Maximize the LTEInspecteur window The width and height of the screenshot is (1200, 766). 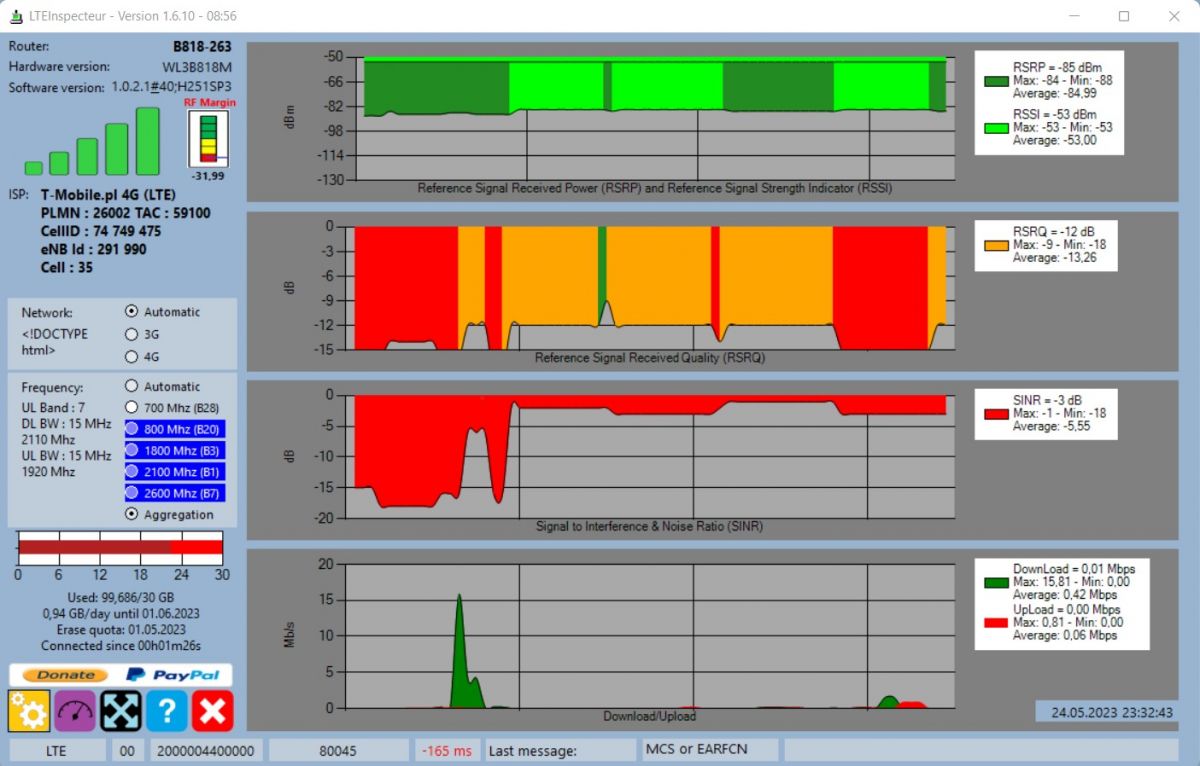(x=1124, y=16)
